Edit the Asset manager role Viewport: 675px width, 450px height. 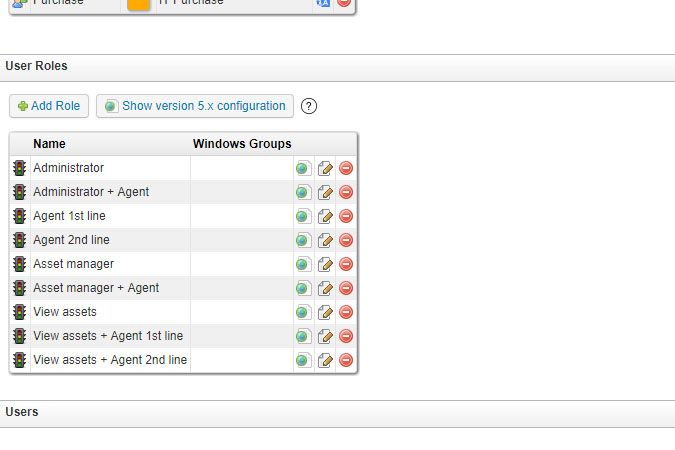click(325, 264)
